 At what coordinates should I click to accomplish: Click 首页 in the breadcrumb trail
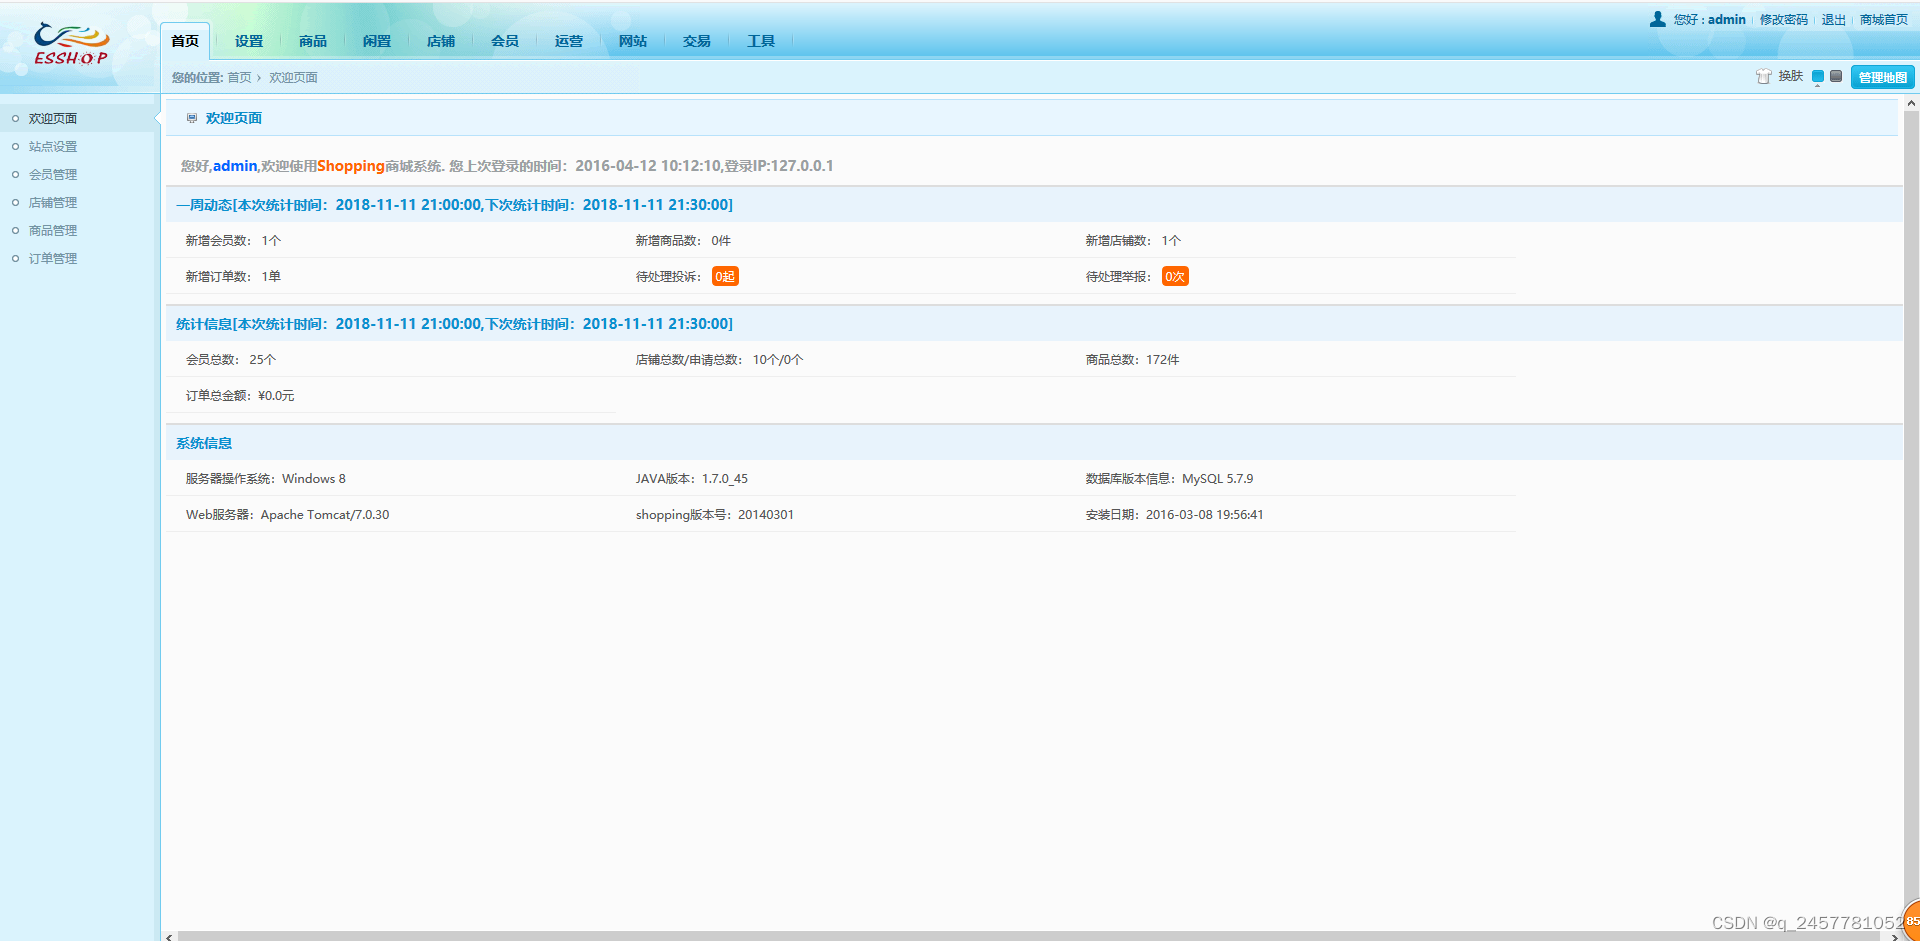point(238,77)
